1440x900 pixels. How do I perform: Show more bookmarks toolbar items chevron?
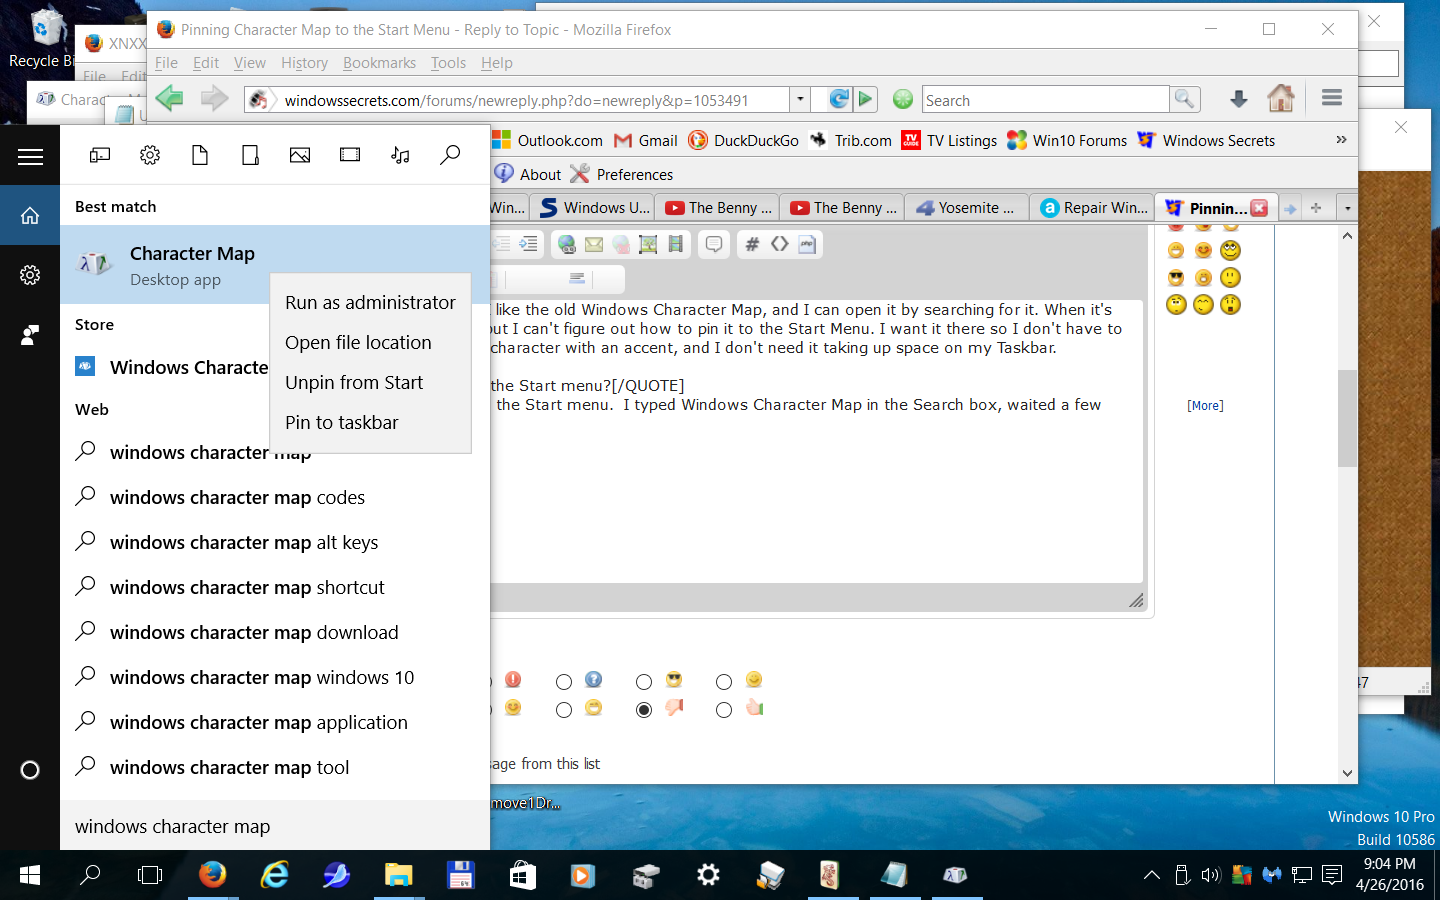coord(1341,140)
